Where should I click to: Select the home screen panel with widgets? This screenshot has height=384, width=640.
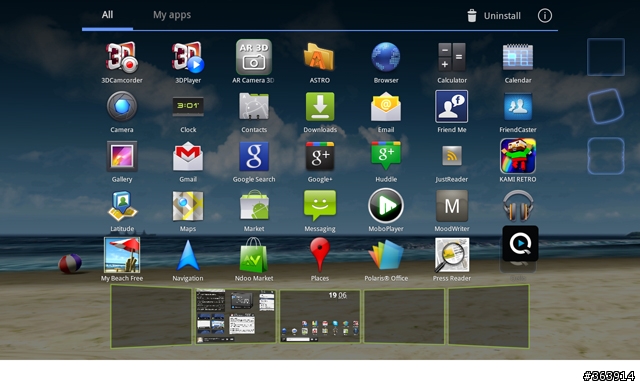pos(236,317)
